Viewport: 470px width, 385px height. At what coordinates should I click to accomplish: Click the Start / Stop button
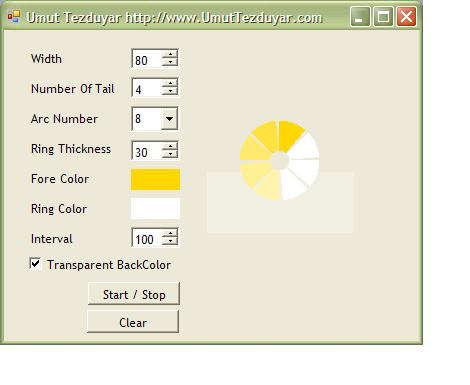(x=134, y=294)
